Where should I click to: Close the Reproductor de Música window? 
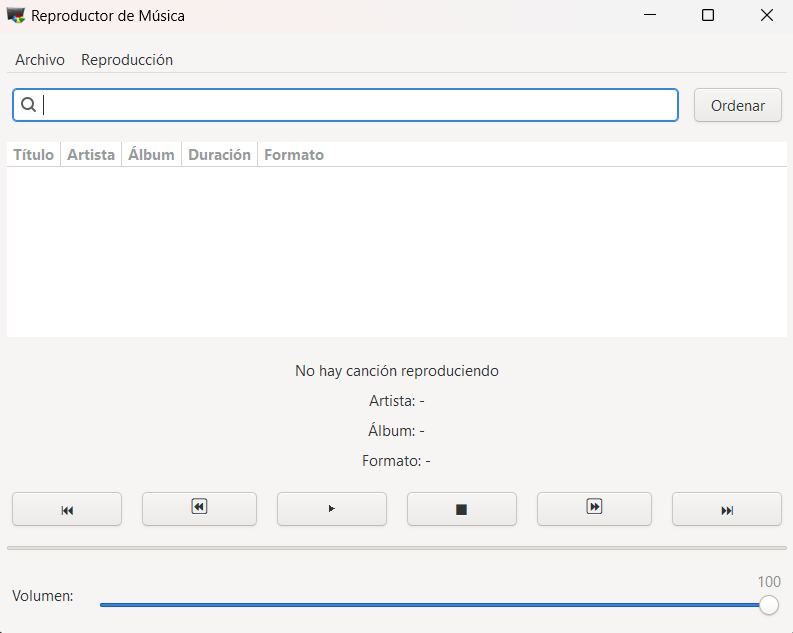(767, 15)
